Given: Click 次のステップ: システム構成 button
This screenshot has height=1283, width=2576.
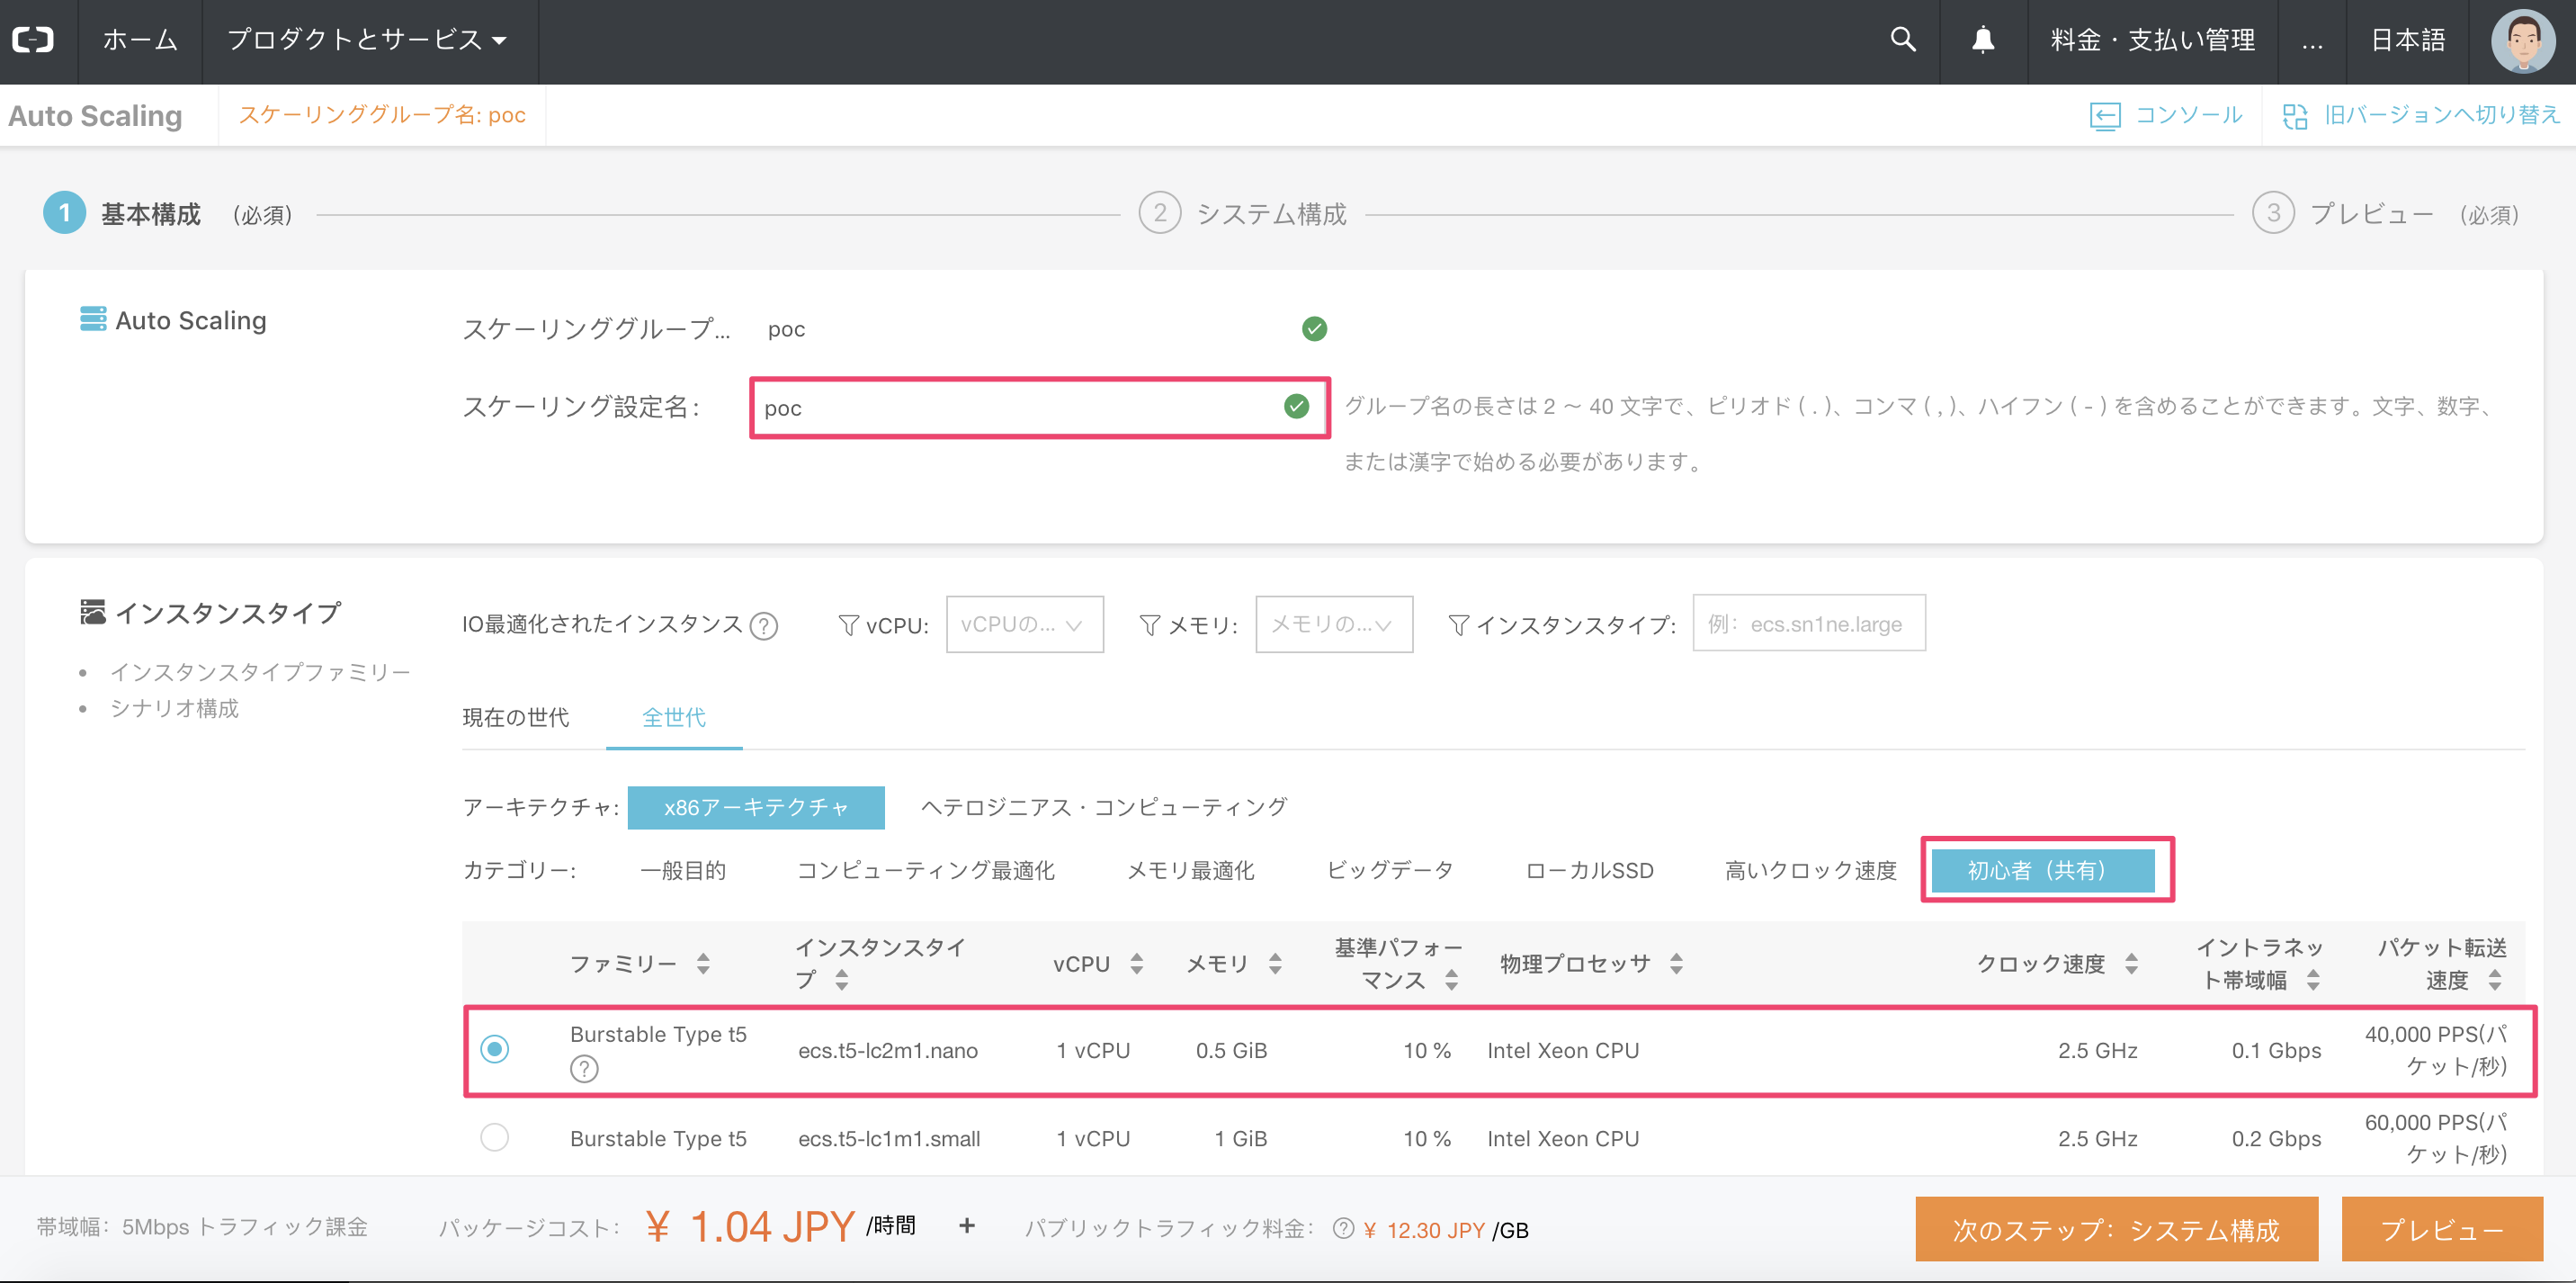Looking at the screenshot, I should (x=2116, y=1229).
